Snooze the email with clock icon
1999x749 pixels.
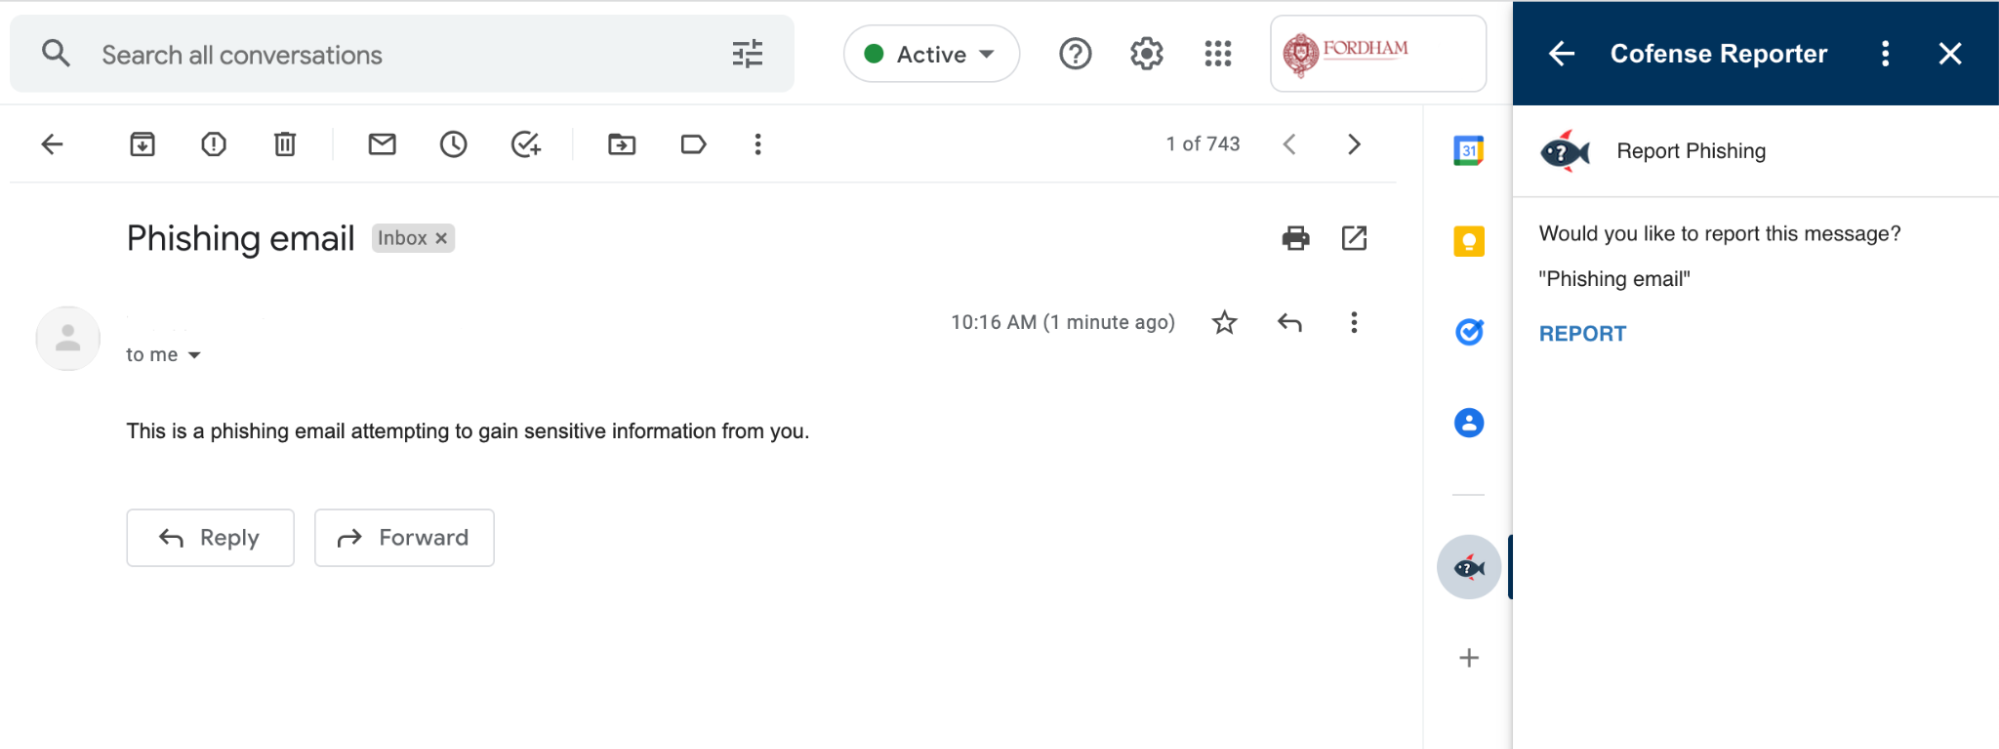453,144
